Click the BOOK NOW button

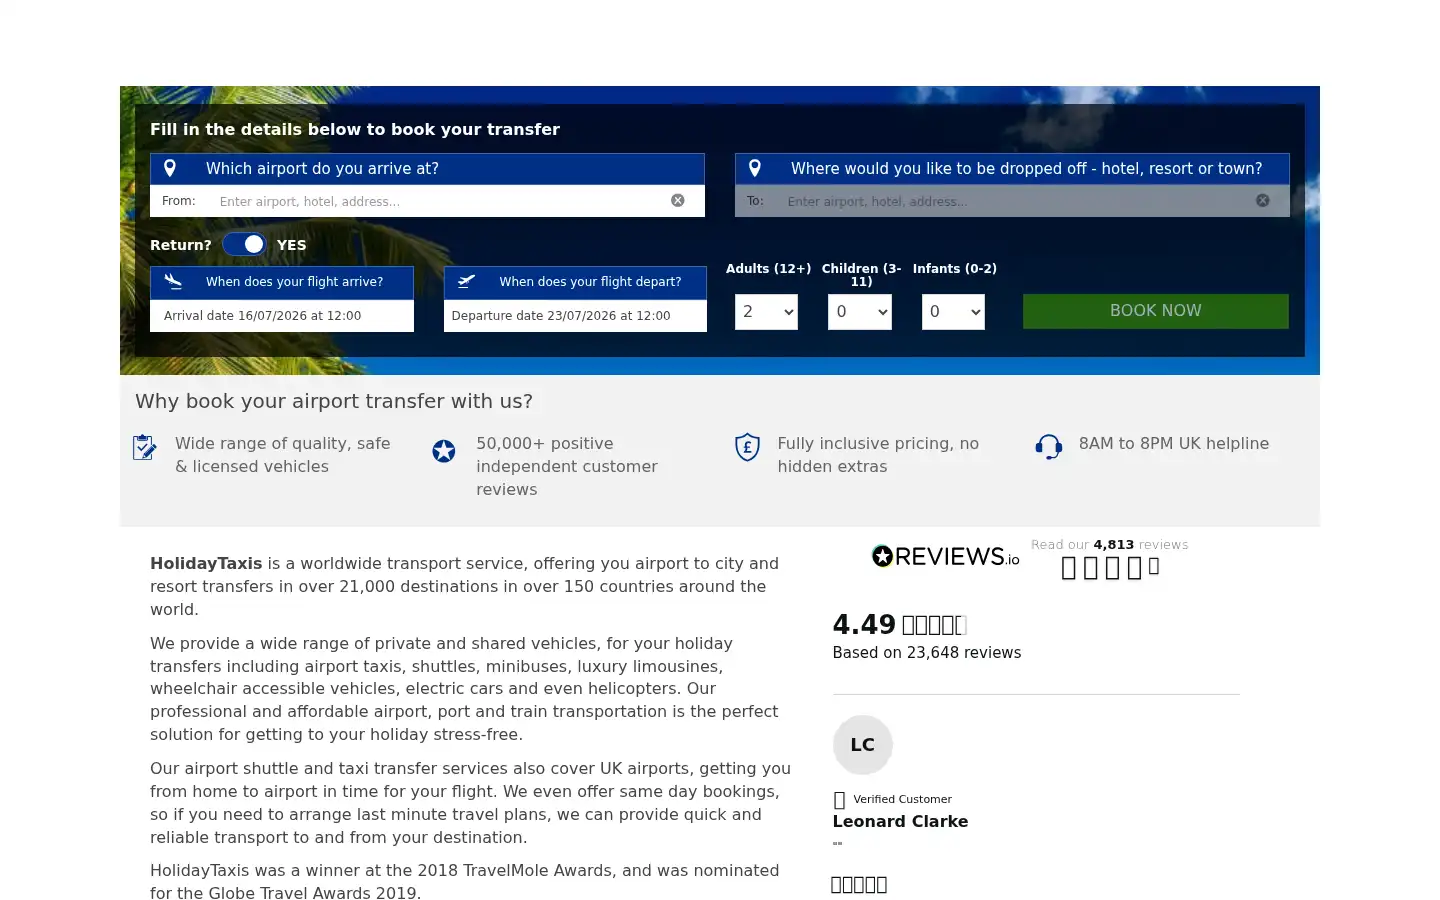coord(1156,311)
